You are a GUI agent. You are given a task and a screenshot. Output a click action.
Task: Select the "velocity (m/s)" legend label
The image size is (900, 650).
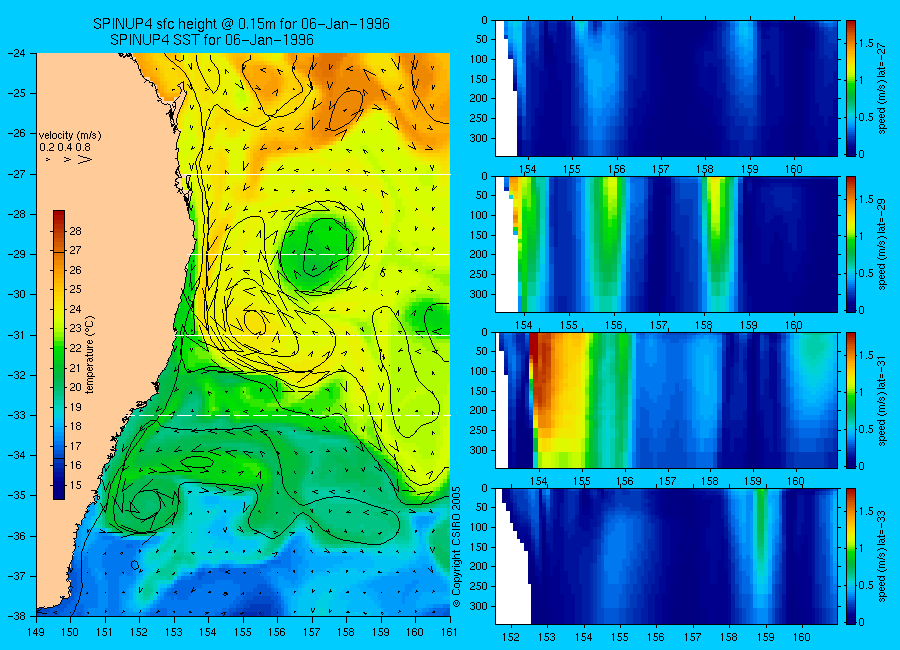(70, 136)
